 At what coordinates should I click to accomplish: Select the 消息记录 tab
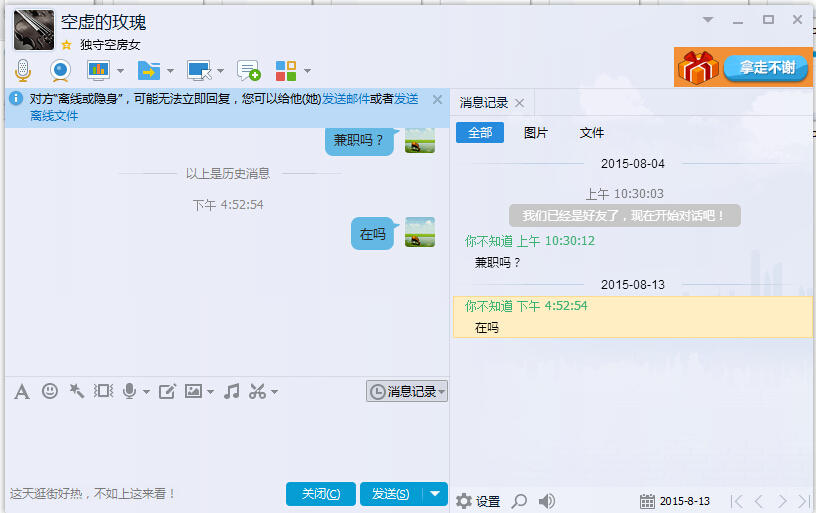pyautogui.click(x=484, y=103)
